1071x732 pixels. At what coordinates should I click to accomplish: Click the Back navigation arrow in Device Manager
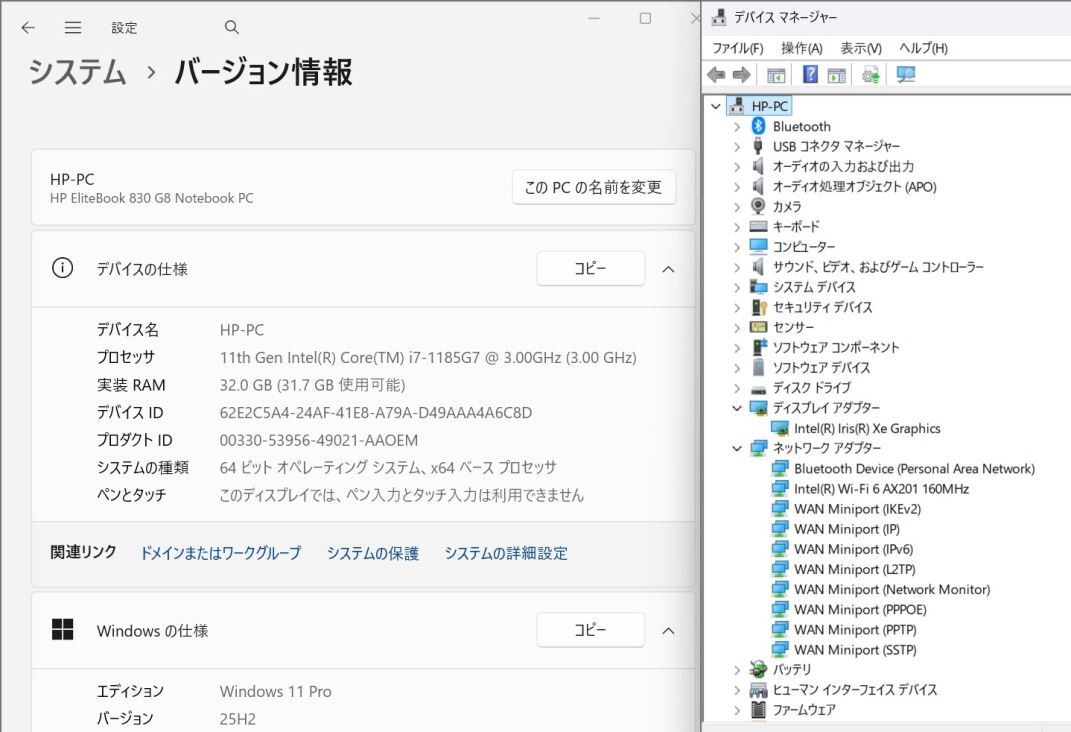pos(717,74)
